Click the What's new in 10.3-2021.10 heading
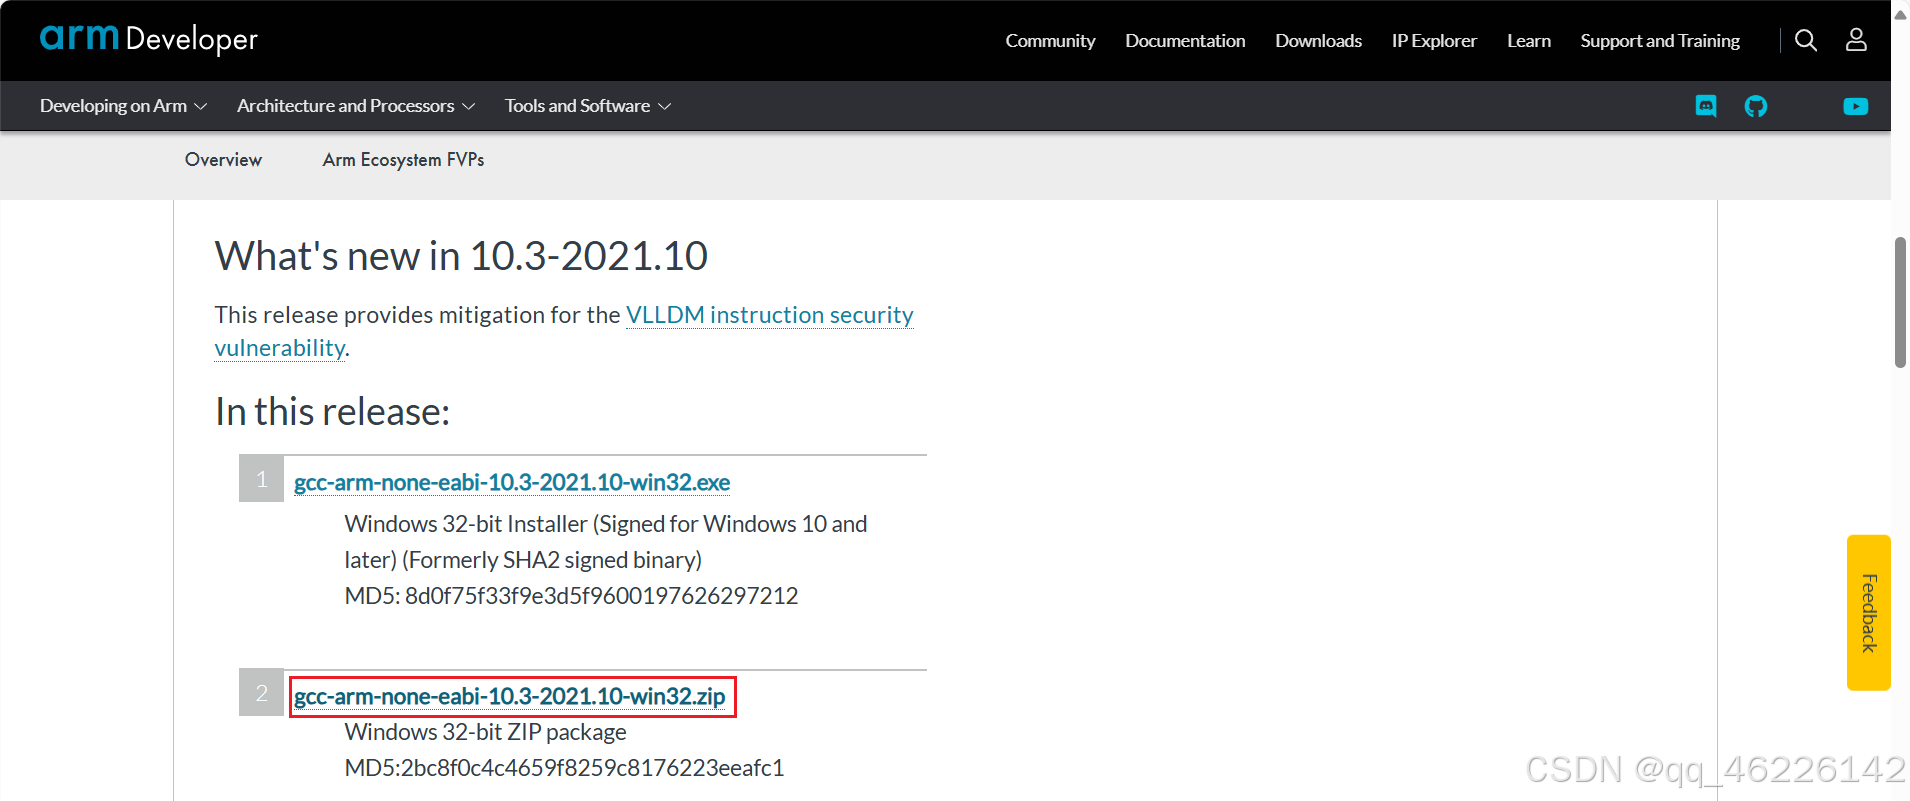 (461, 256)
